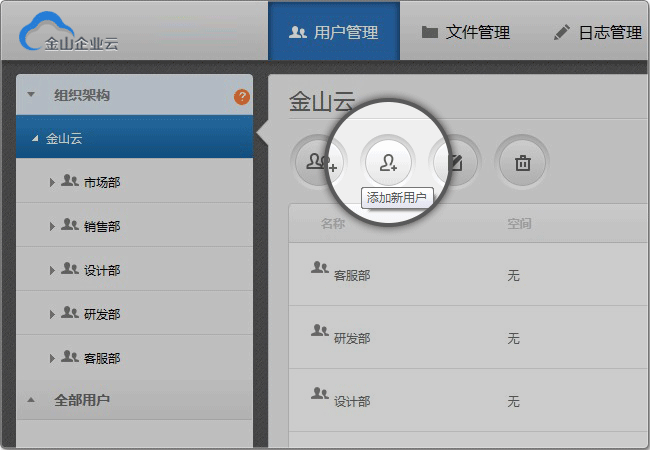Image resolution: width=650 pixels, height=450 pixels.
Task: Click the group icon beside sidebar 研发部
Action: coord(70,312)
